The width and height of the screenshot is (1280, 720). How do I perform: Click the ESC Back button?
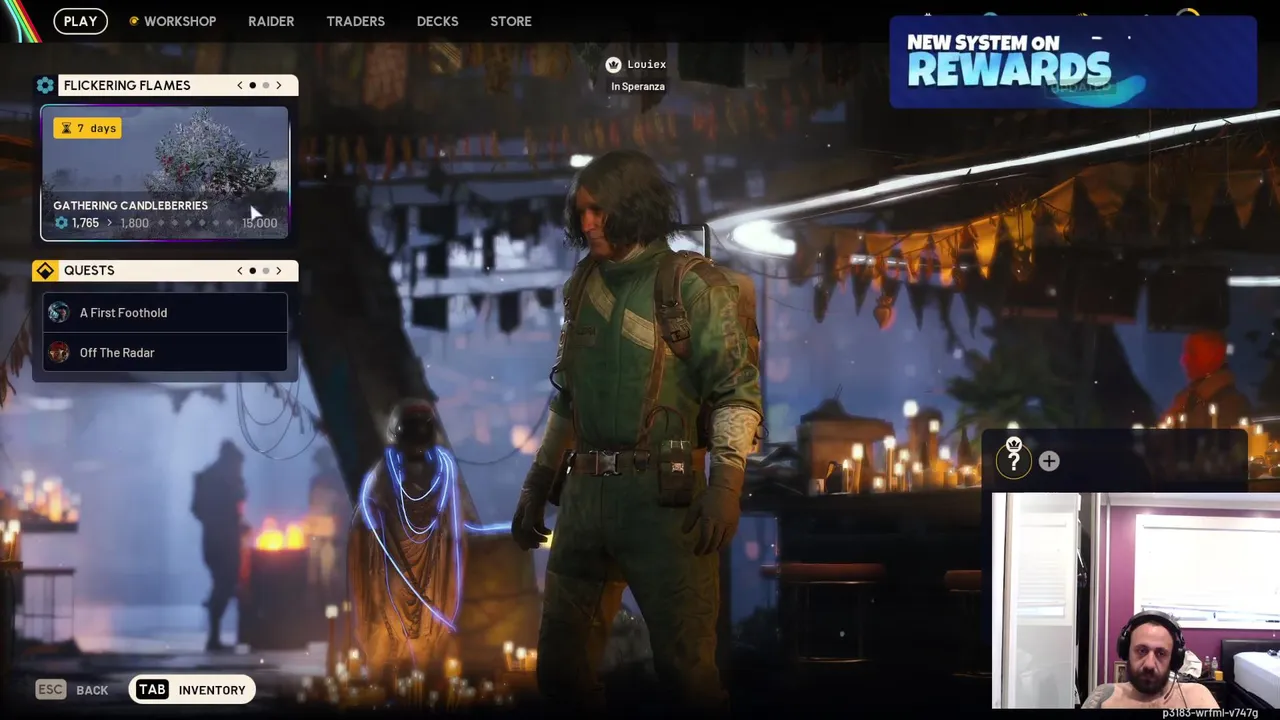coord(72,690)
